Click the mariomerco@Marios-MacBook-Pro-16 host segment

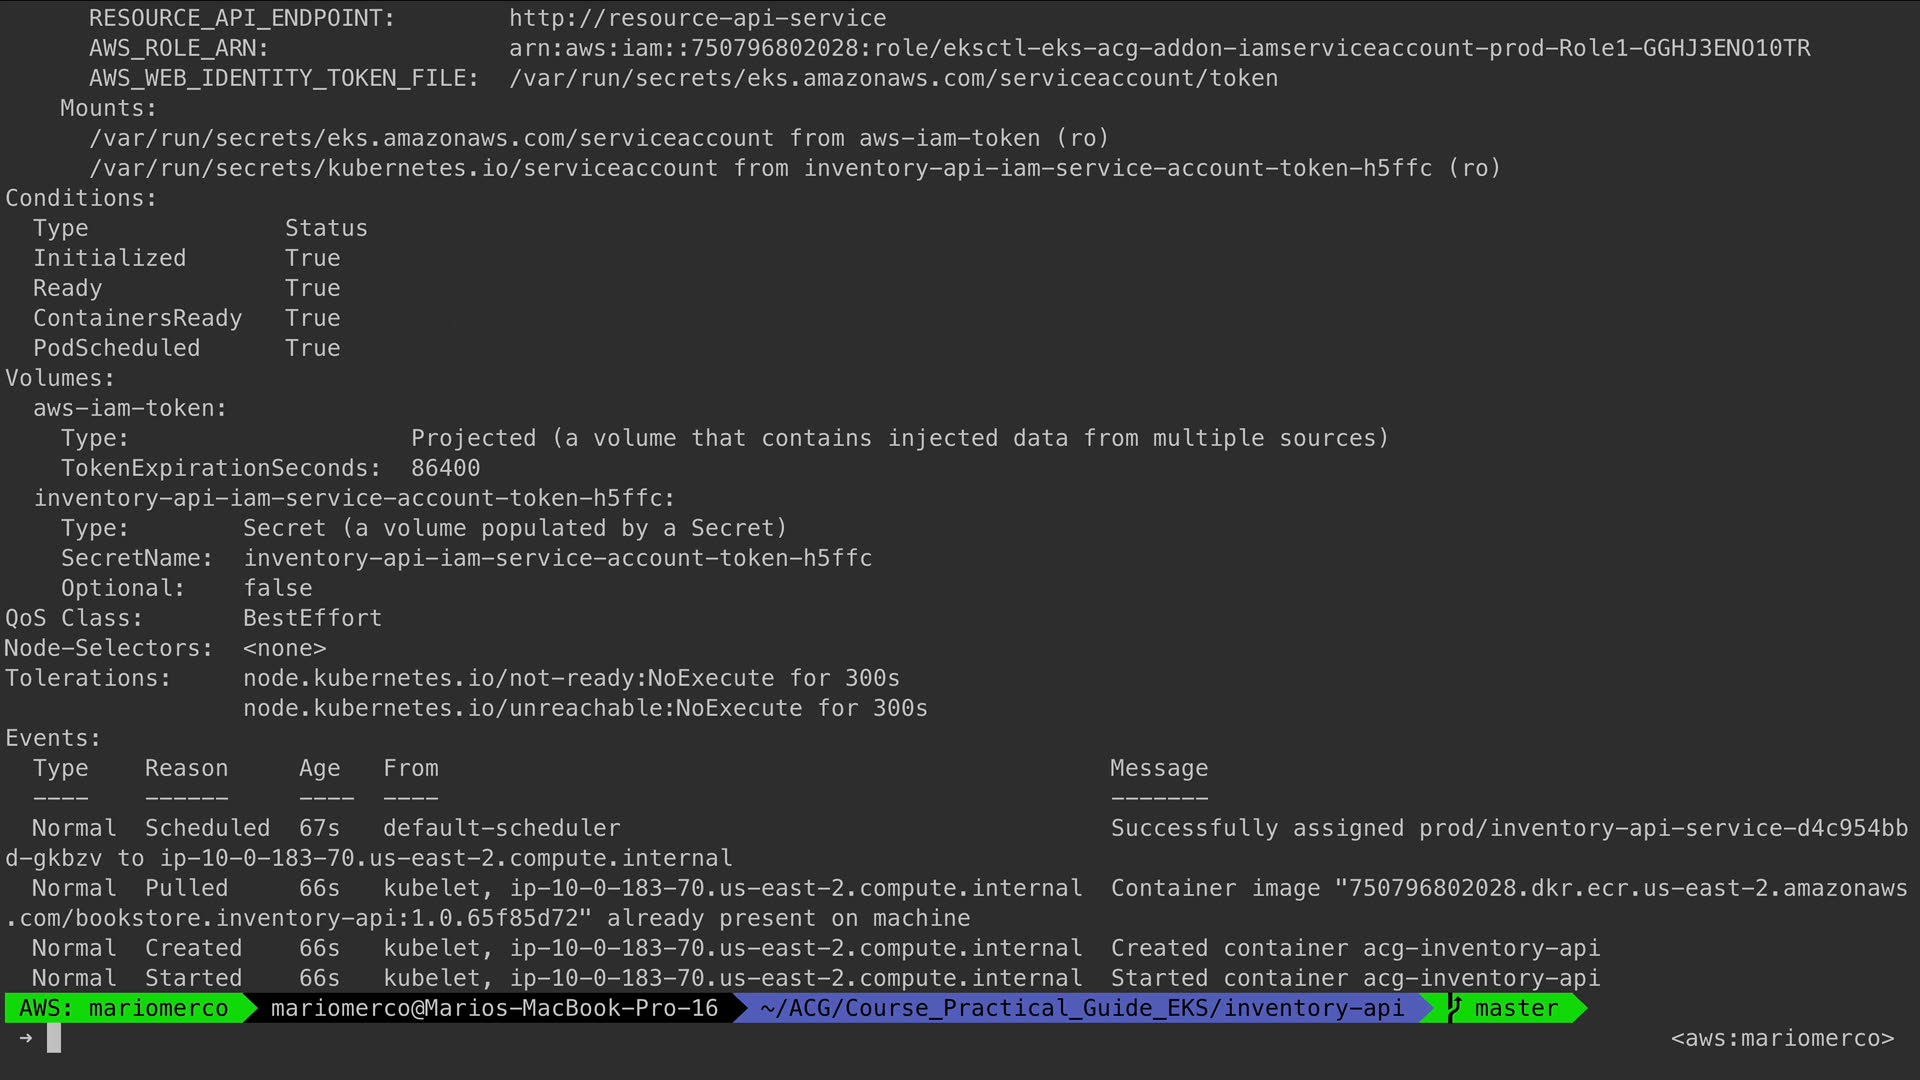pyautogui.click(x=494, y=1008)
